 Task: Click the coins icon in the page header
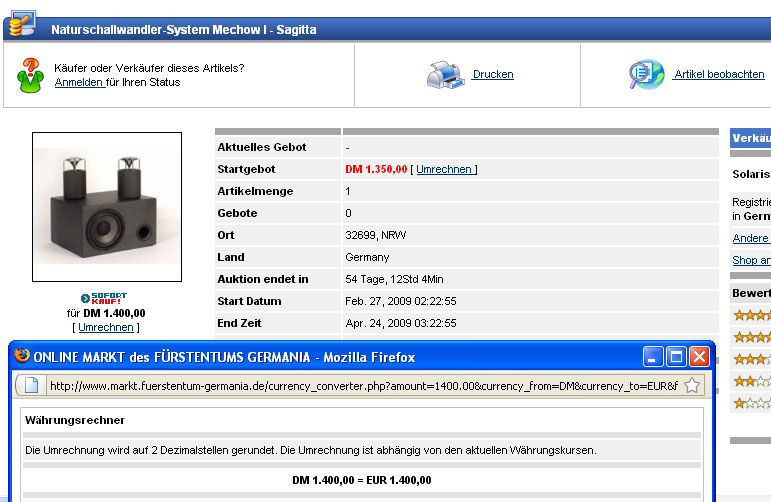22,21
